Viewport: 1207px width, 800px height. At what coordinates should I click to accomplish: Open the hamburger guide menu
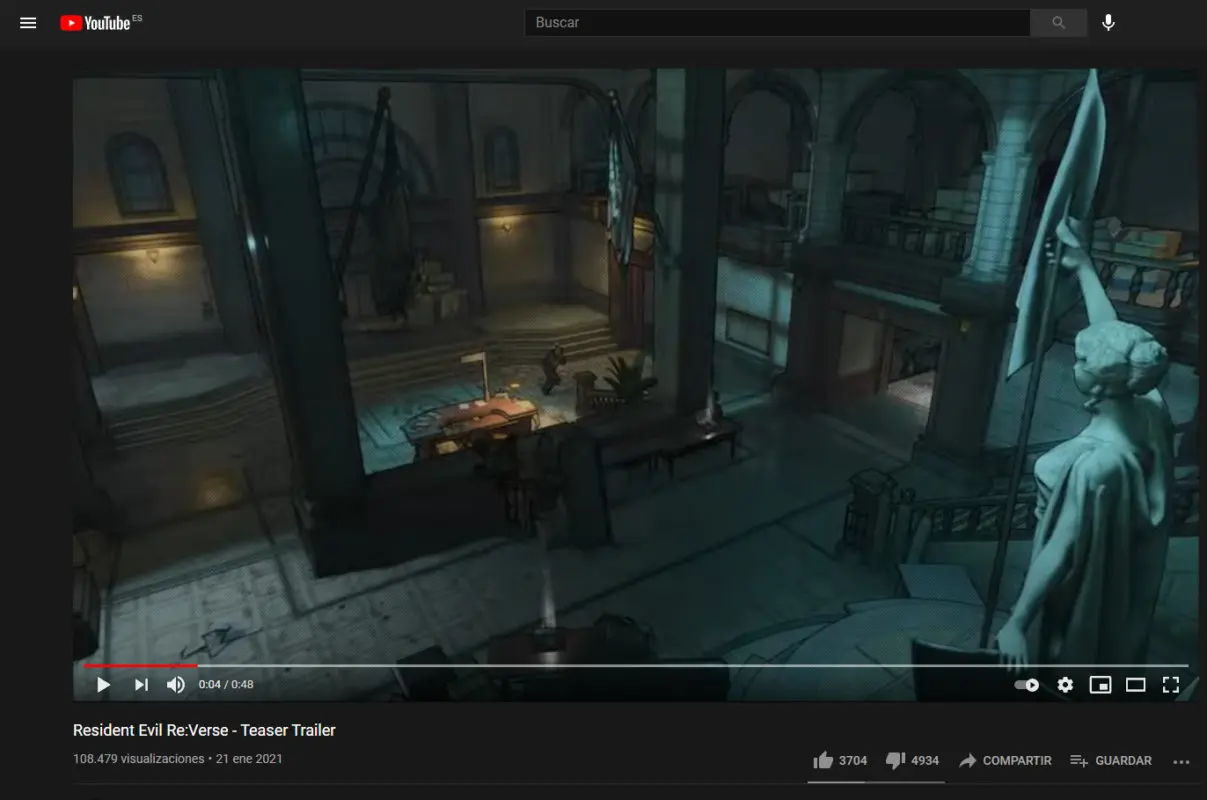tap(28, 23)
